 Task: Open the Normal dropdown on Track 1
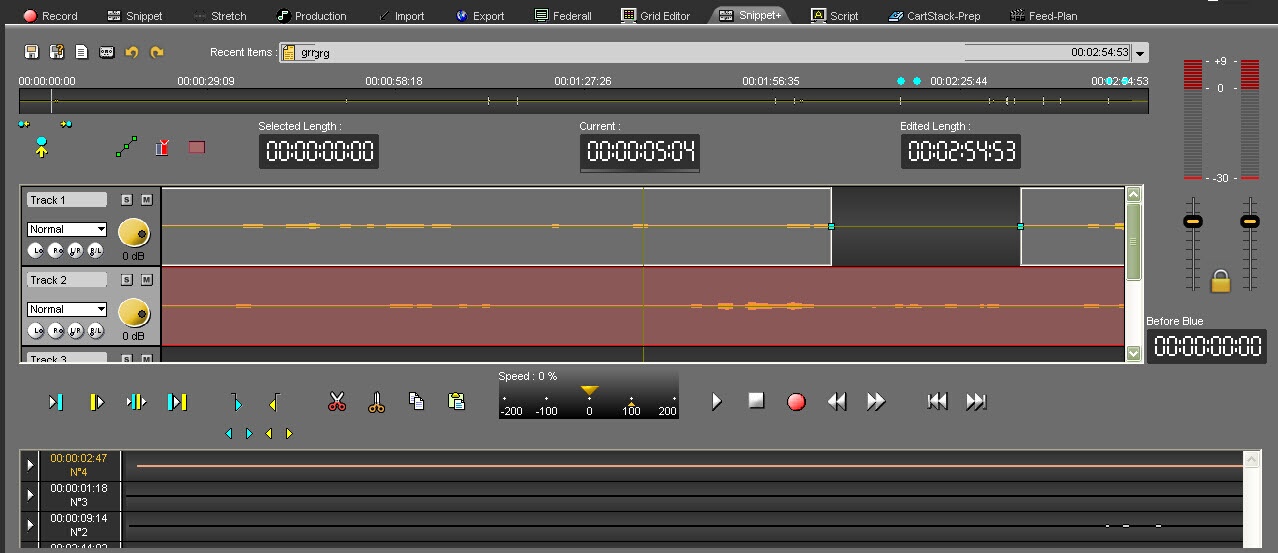67,229
